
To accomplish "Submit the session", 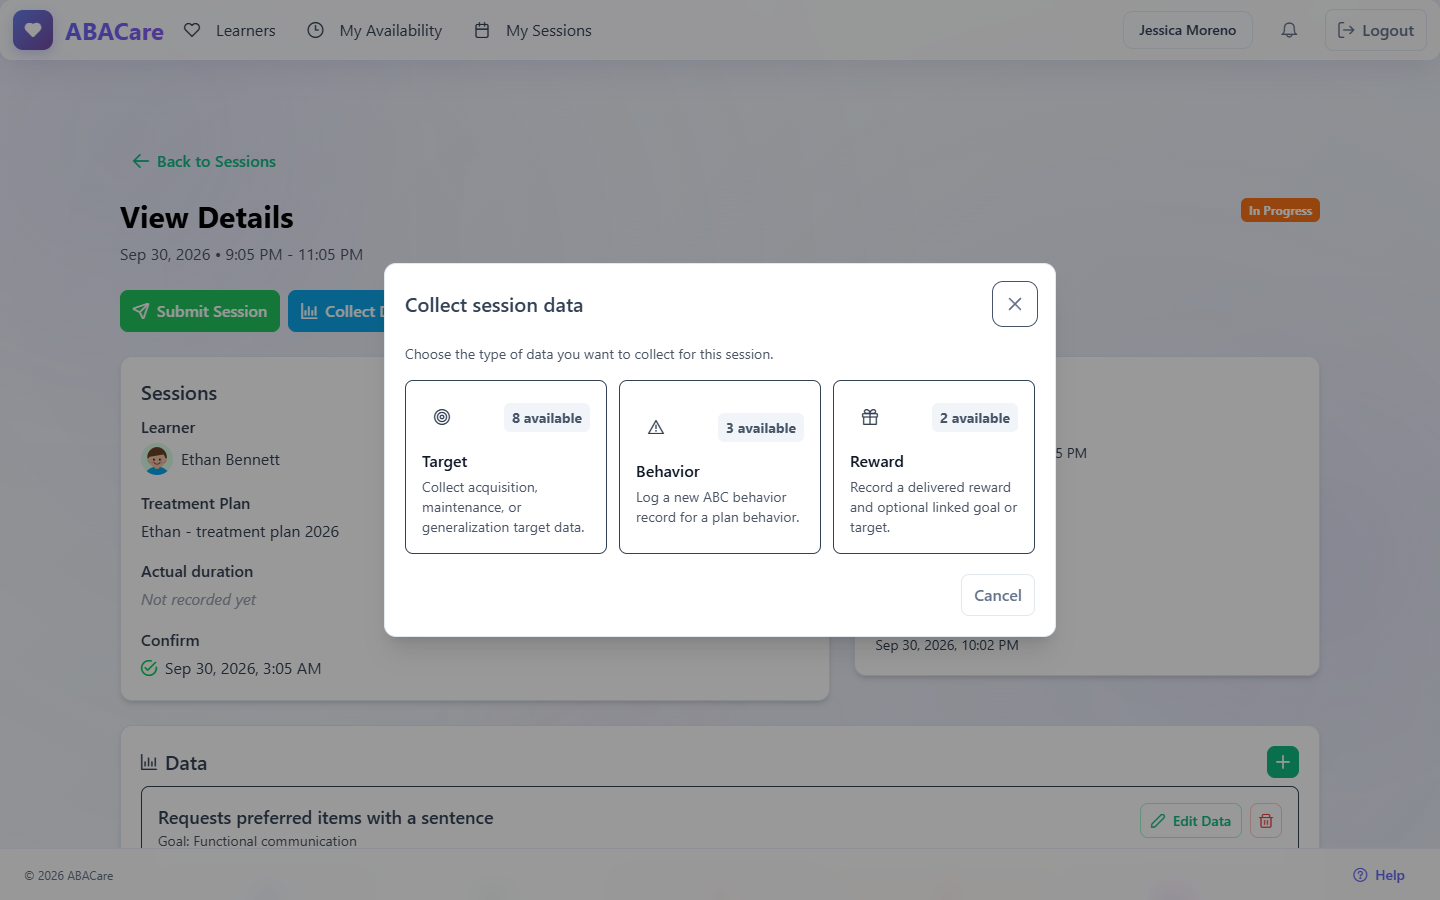I will coord(200,311).
